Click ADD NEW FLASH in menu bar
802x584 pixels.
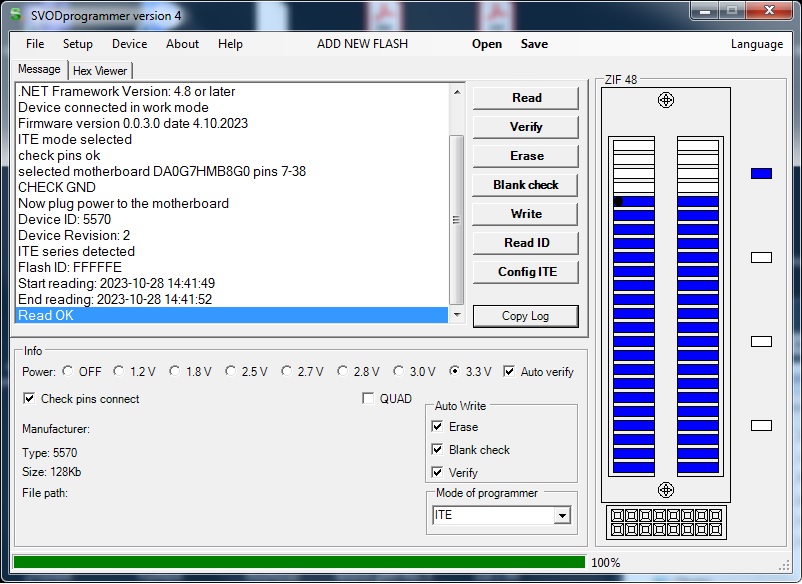coord(362,44)
